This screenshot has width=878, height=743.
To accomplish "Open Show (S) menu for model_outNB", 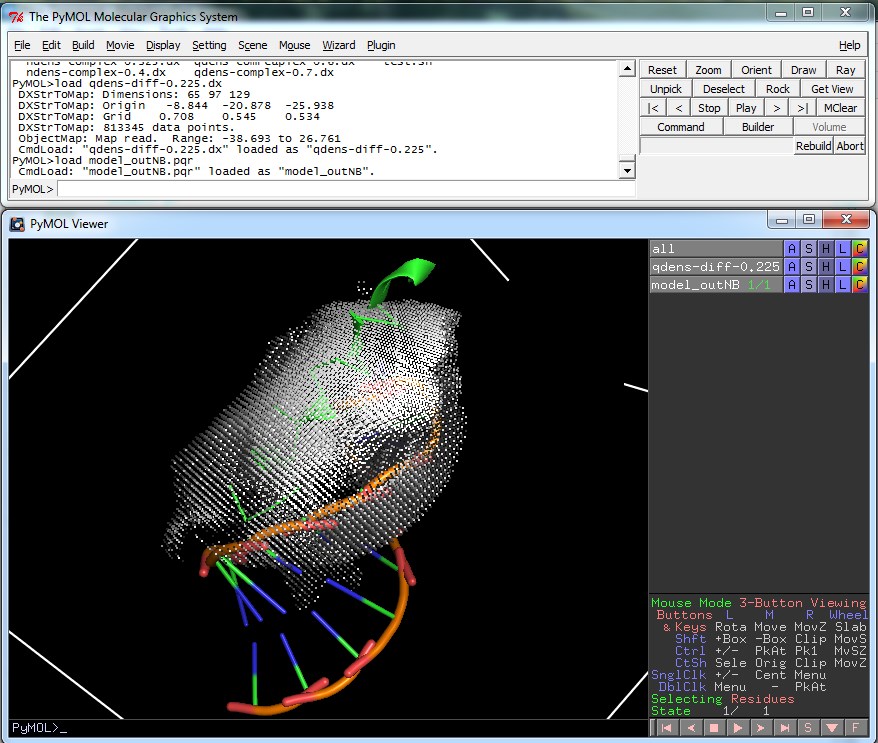I will [x=808, y=284].
